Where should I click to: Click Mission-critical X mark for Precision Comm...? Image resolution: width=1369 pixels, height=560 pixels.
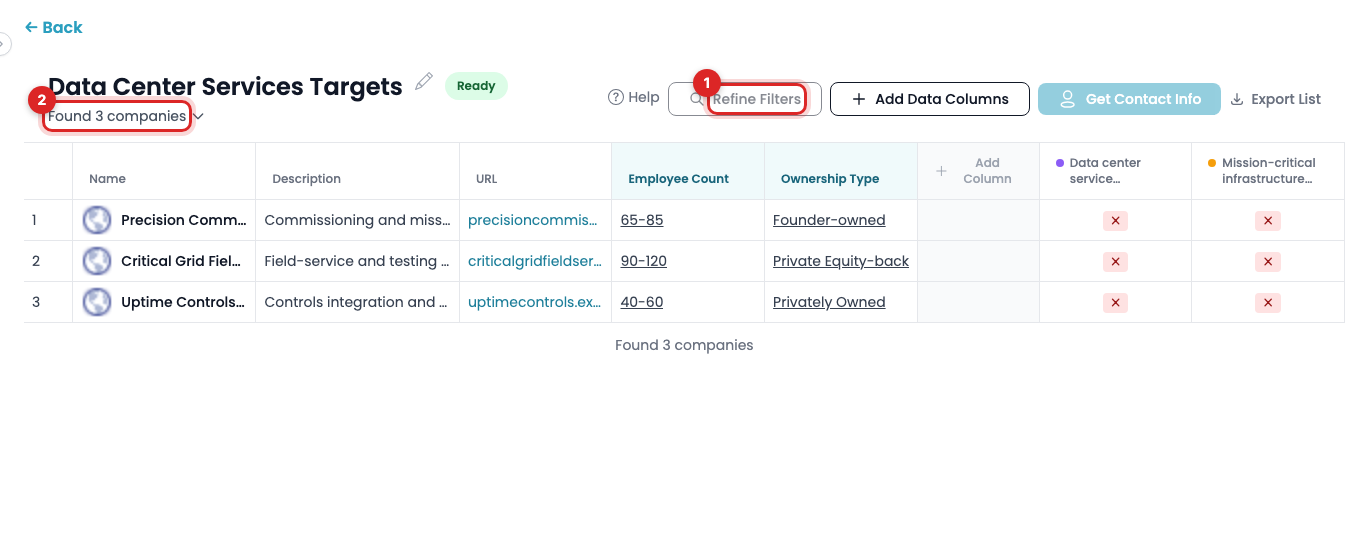point(1268,220)
